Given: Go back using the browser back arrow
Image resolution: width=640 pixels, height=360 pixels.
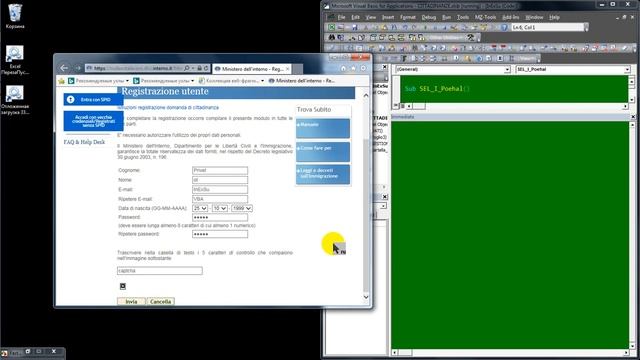Looking at the screenshot, I should click(64, 68).
